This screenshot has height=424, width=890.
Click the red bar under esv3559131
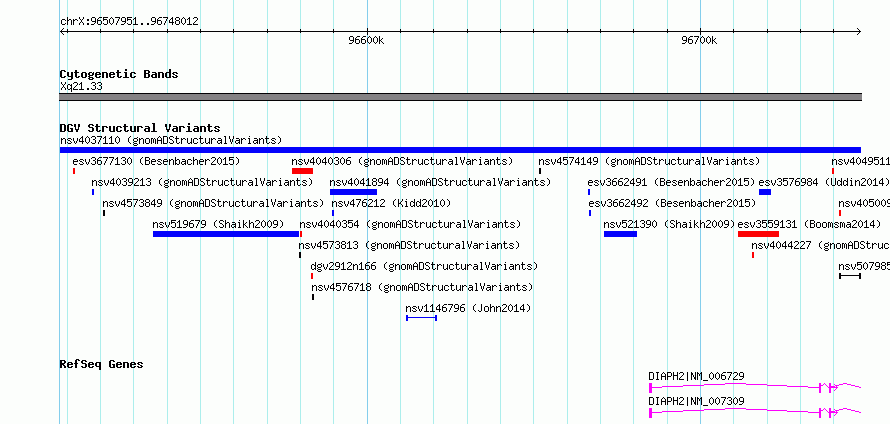point(758,234)
